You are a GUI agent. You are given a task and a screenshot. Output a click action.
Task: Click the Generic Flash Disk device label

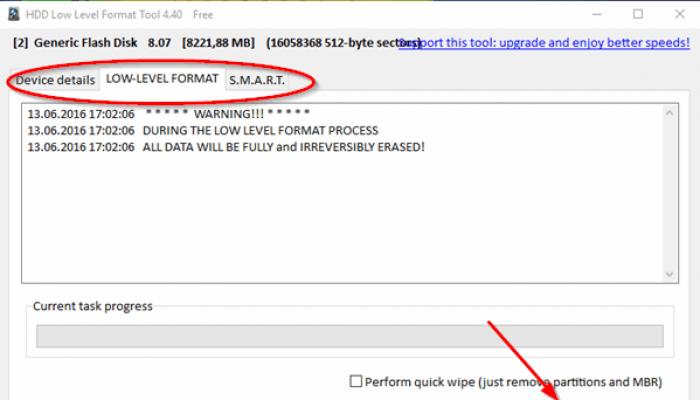pyautogui.click(x=86, y=43)
